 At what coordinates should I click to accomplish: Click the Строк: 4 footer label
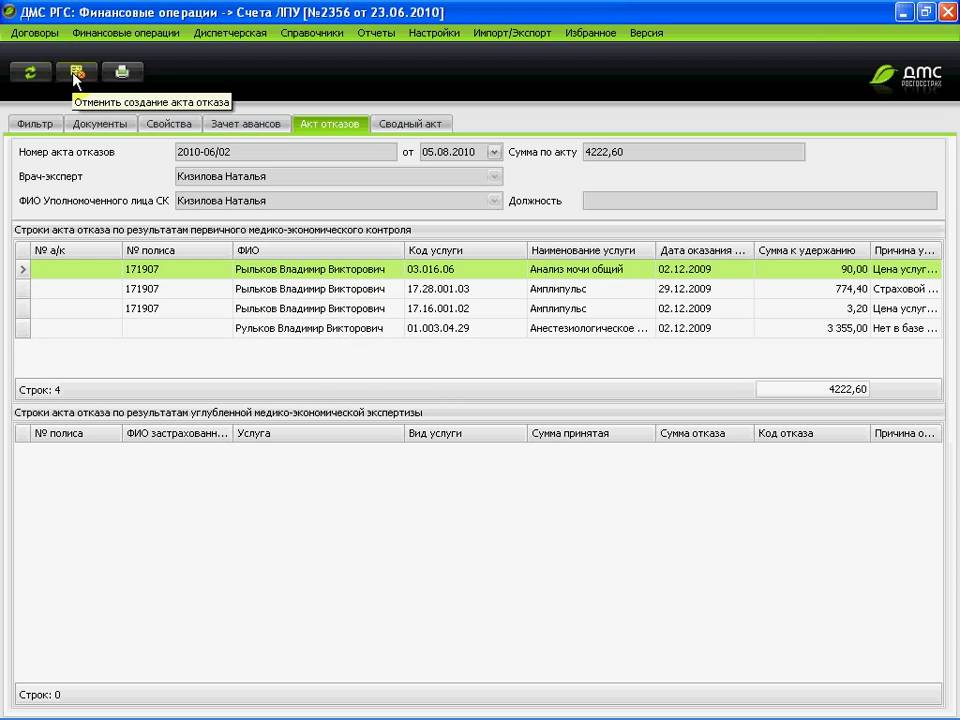40,390
